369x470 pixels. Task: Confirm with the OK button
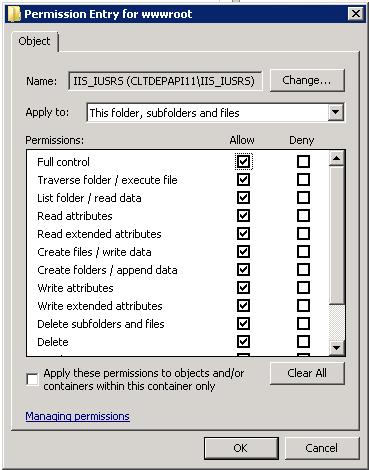[241, 448]
